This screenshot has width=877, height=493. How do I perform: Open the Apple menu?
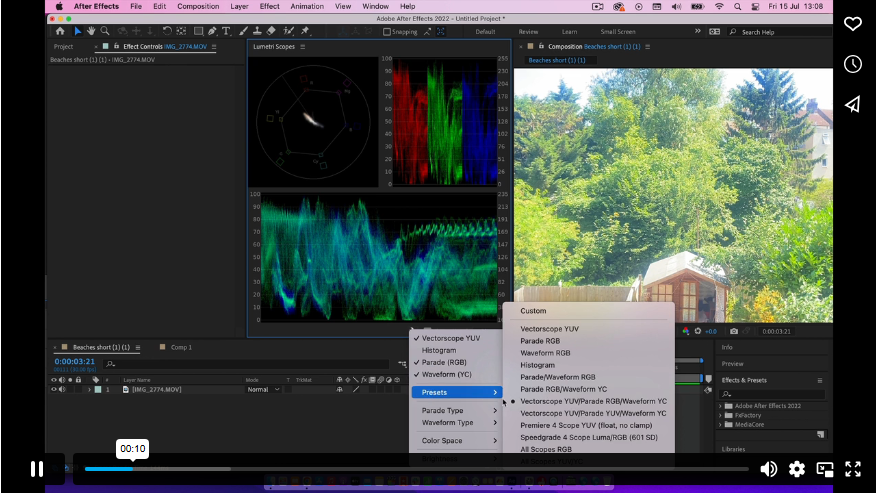pyautogui.click(x=59, y=7)
